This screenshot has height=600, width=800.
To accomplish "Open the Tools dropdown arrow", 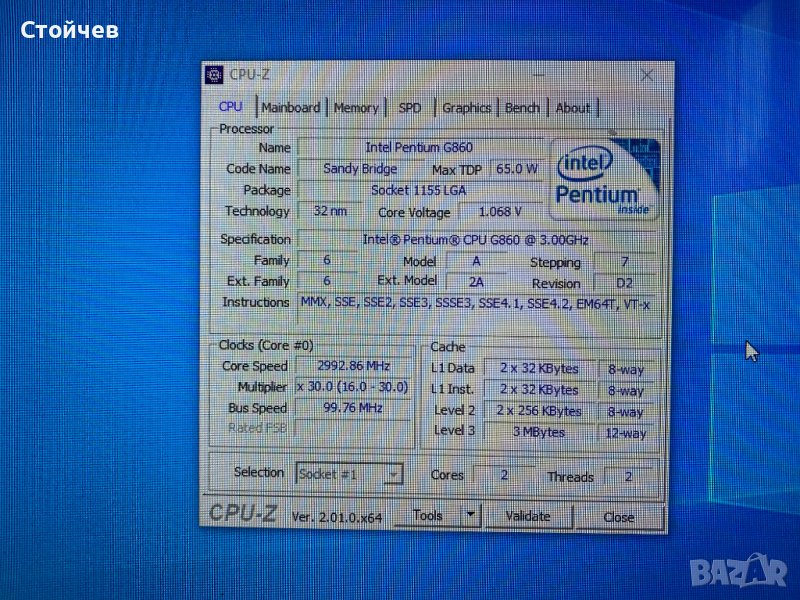I will (x=470, y=515).
